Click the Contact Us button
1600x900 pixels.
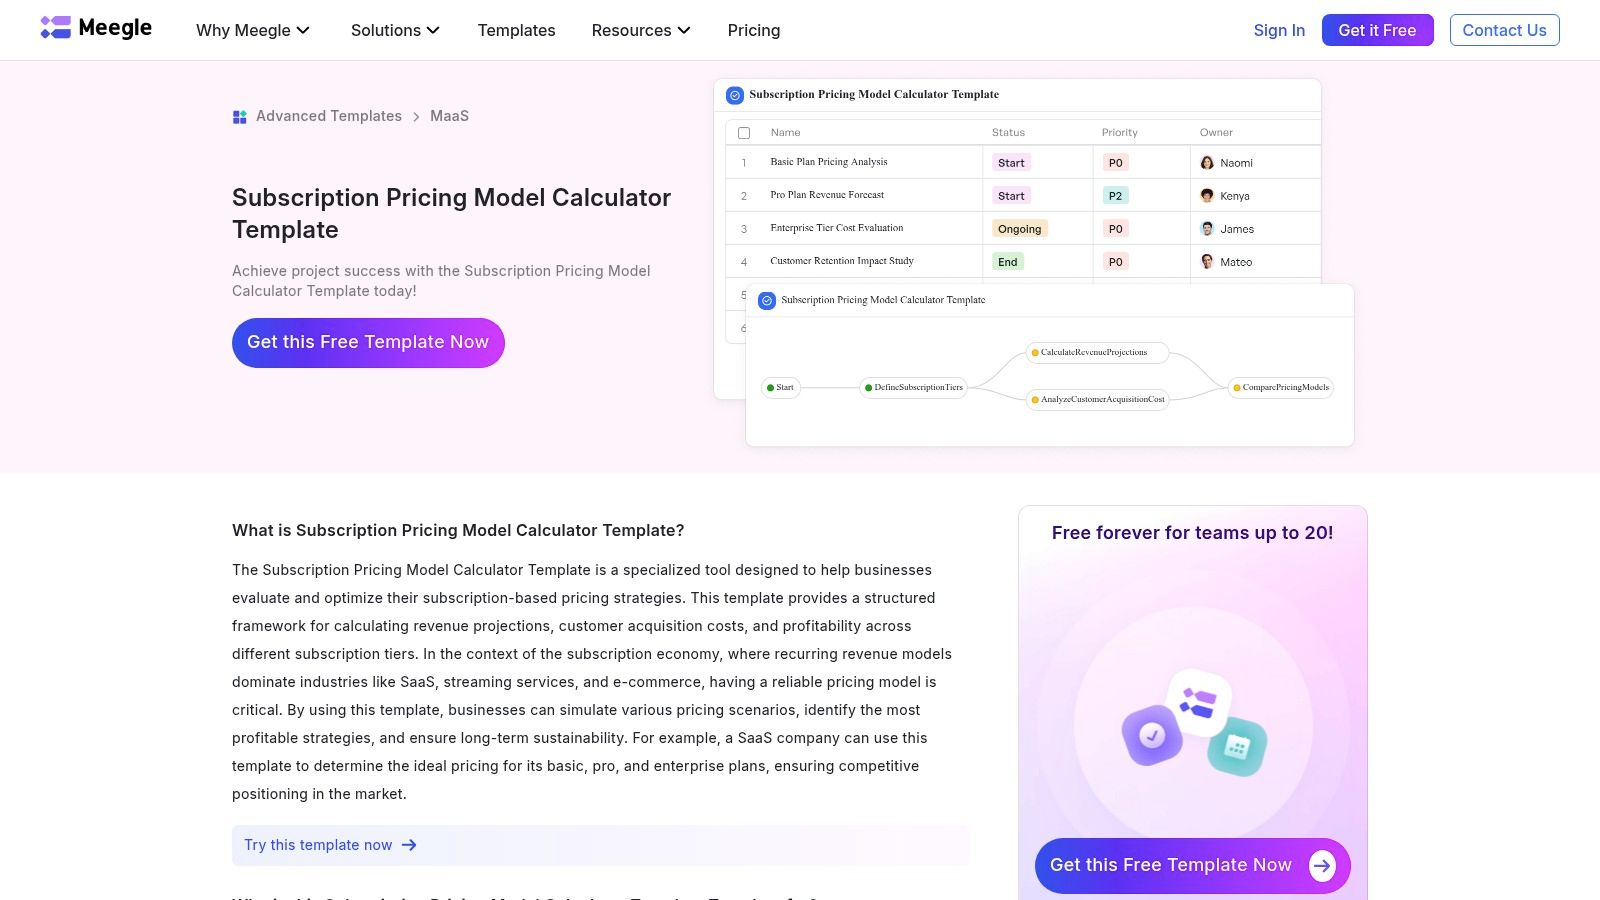(x=1504, y=30)
